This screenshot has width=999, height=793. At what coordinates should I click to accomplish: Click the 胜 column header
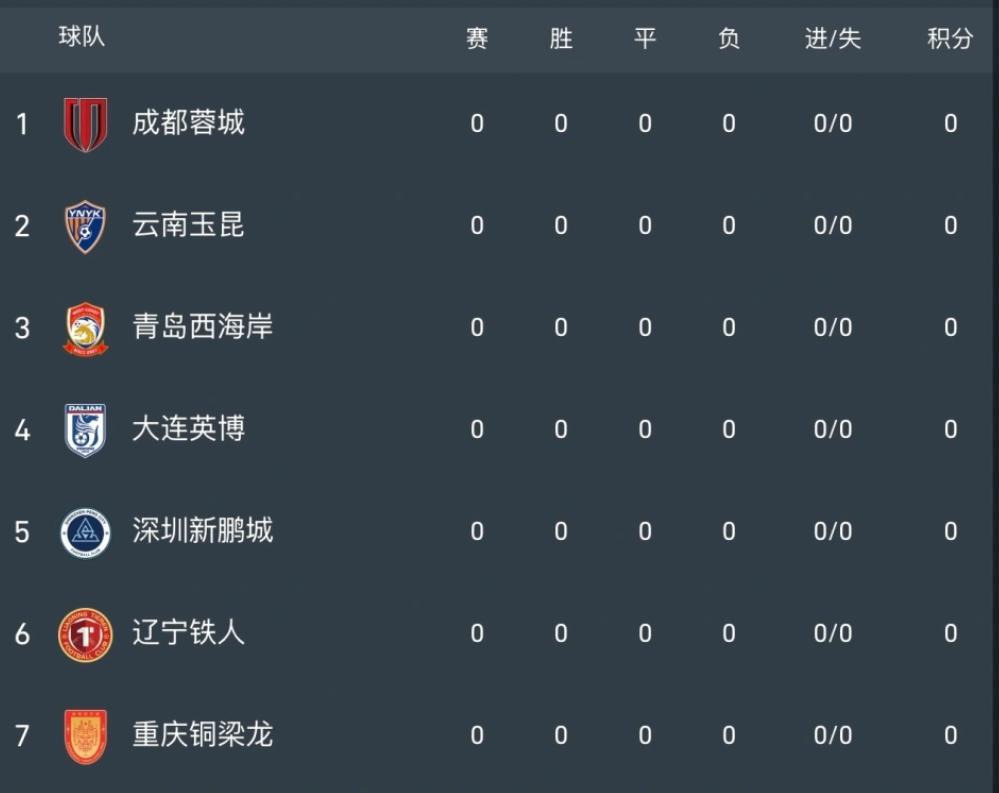pyautogui.click(x=560, y=40)
